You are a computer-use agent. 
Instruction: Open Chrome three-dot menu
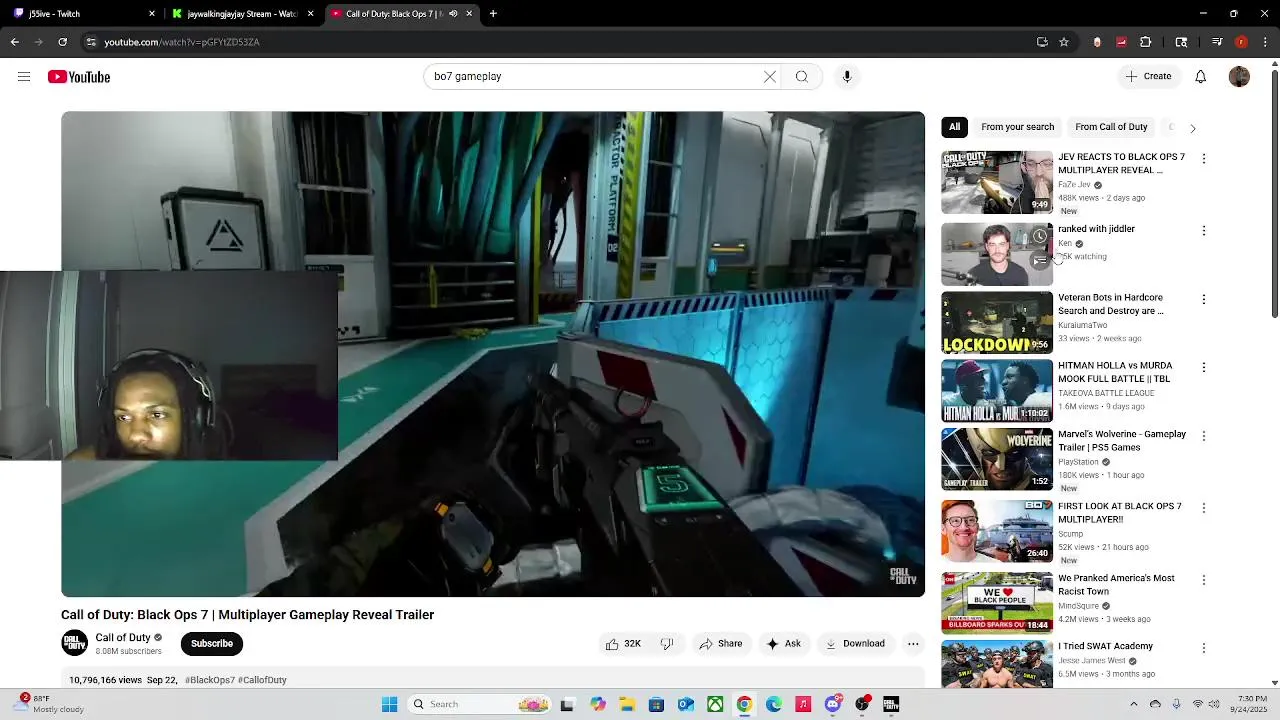[1264, 42]
